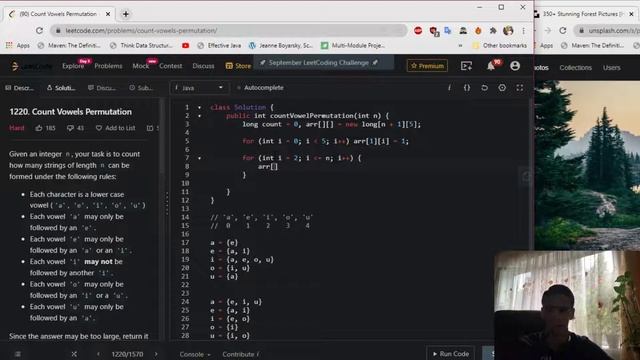
Task: Open the Maven: The Definitive bookmark
Action: pyautogui.click(x=69, y=45)
